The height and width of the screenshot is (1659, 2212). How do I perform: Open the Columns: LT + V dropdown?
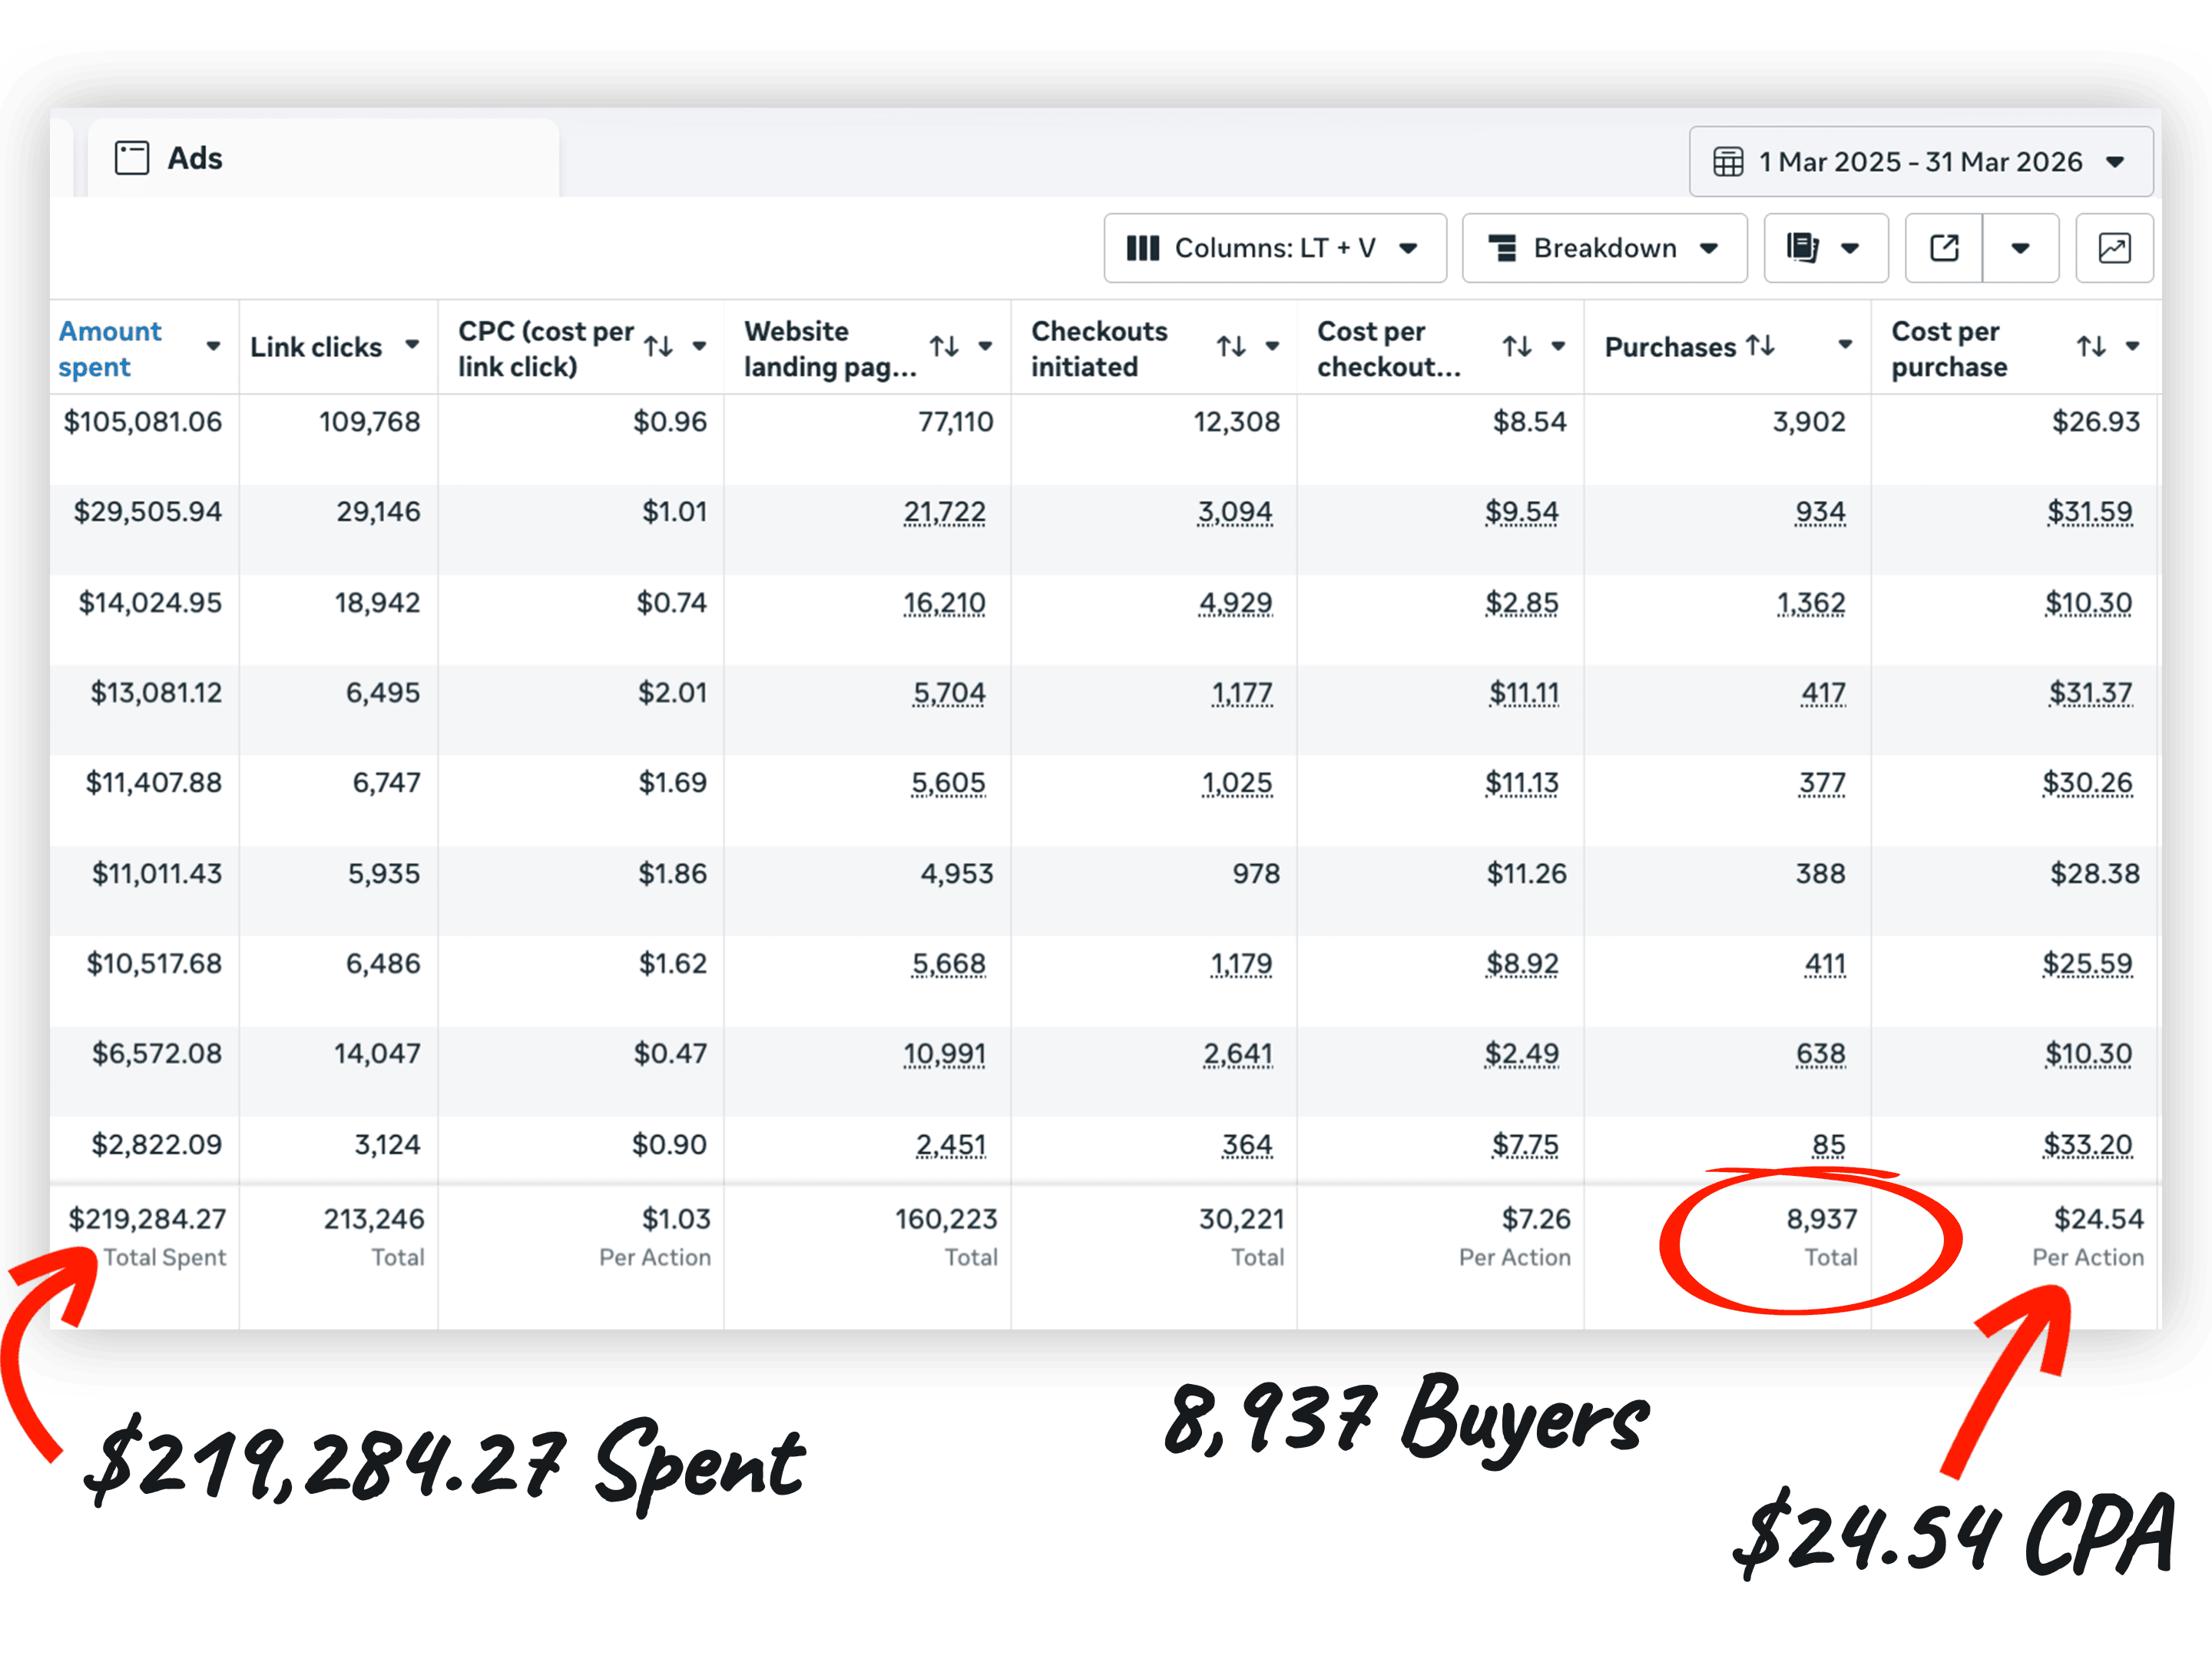[x=1274, y=248]
